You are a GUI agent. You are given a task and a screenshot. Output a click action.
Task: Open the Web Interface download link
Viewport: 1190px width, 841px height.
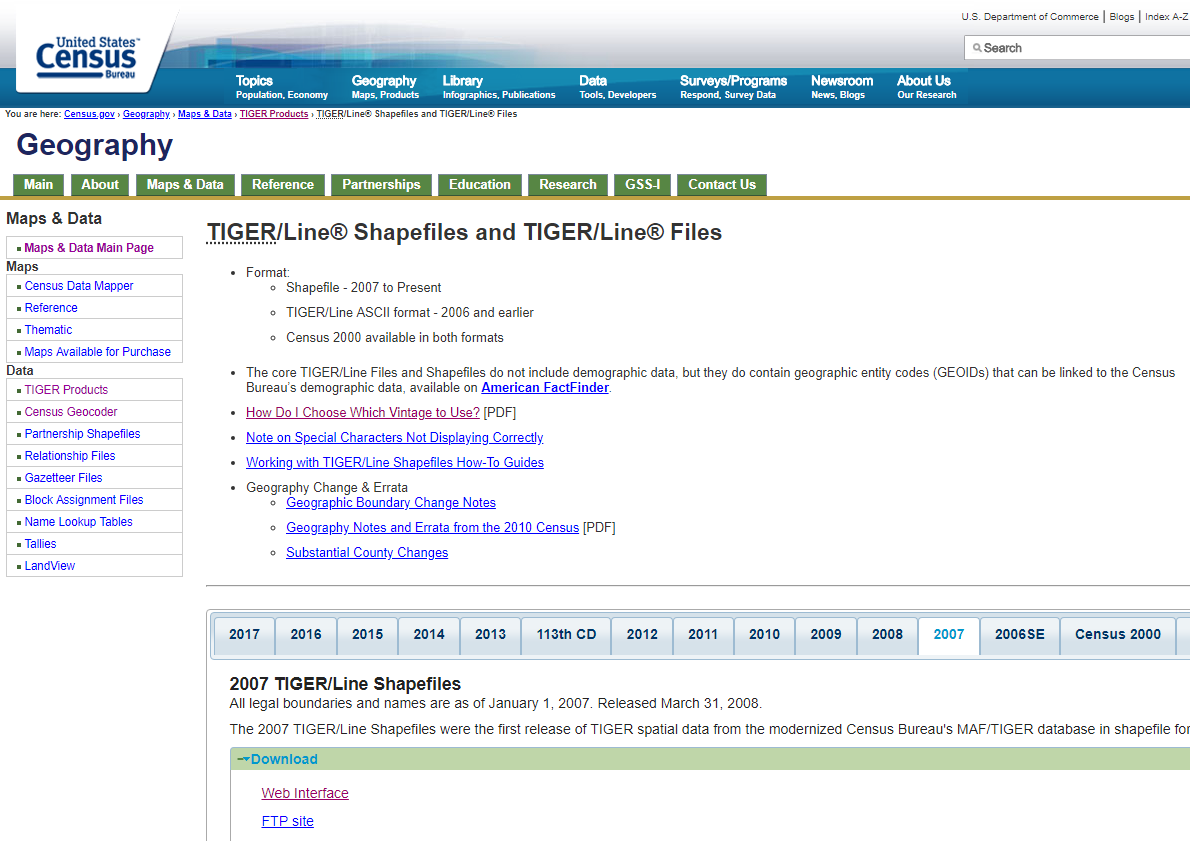(305, 793)
